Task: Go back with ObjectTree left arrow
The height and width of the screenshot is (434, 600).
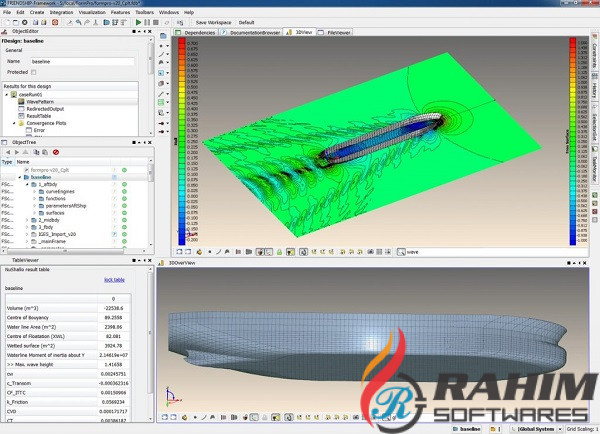Action: pyautogui.click(x=8, y=152)
